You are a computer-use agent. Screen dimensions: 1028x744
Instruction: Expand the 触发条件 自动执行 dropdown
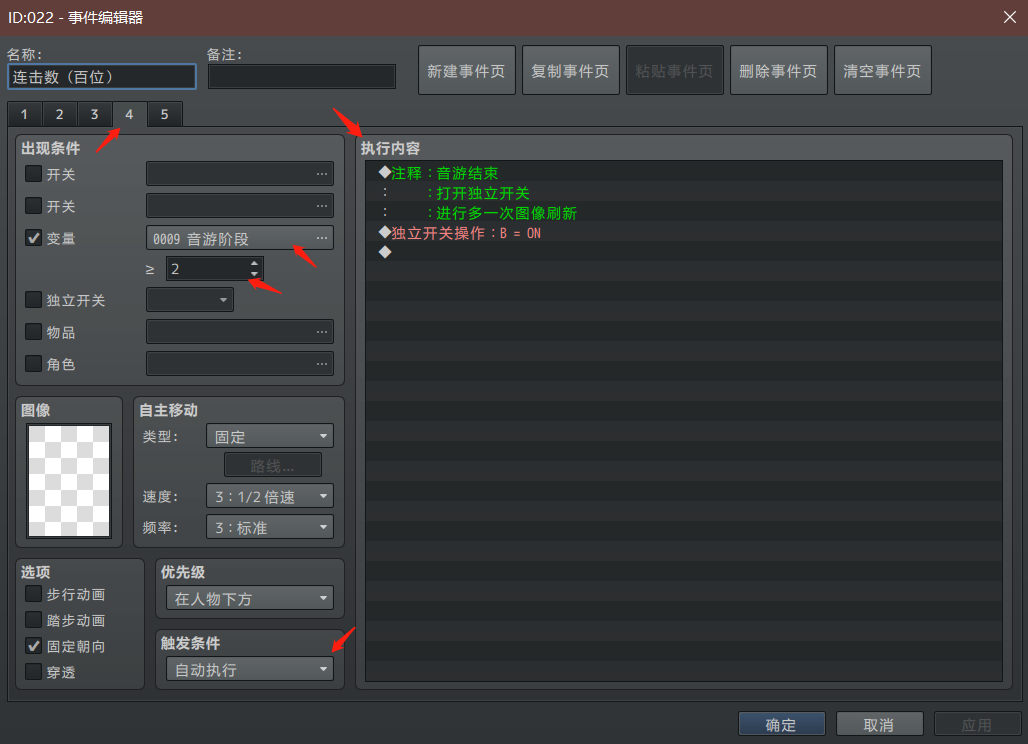(x=250, y=669)
